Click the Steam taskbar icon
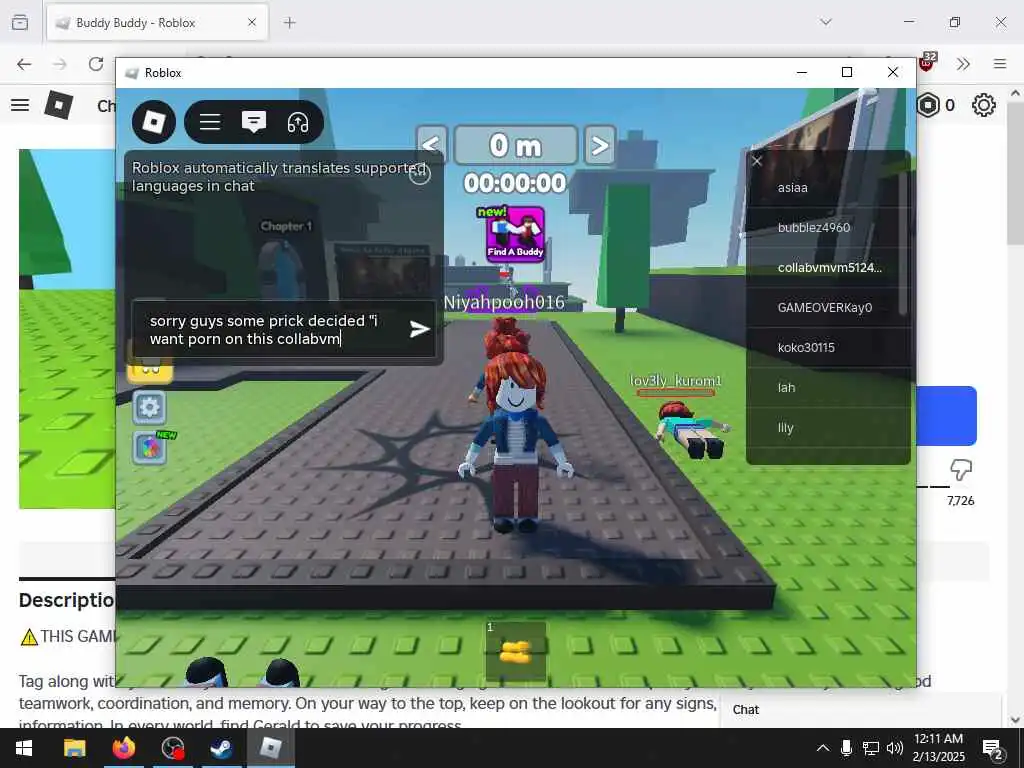 [221, 748]
